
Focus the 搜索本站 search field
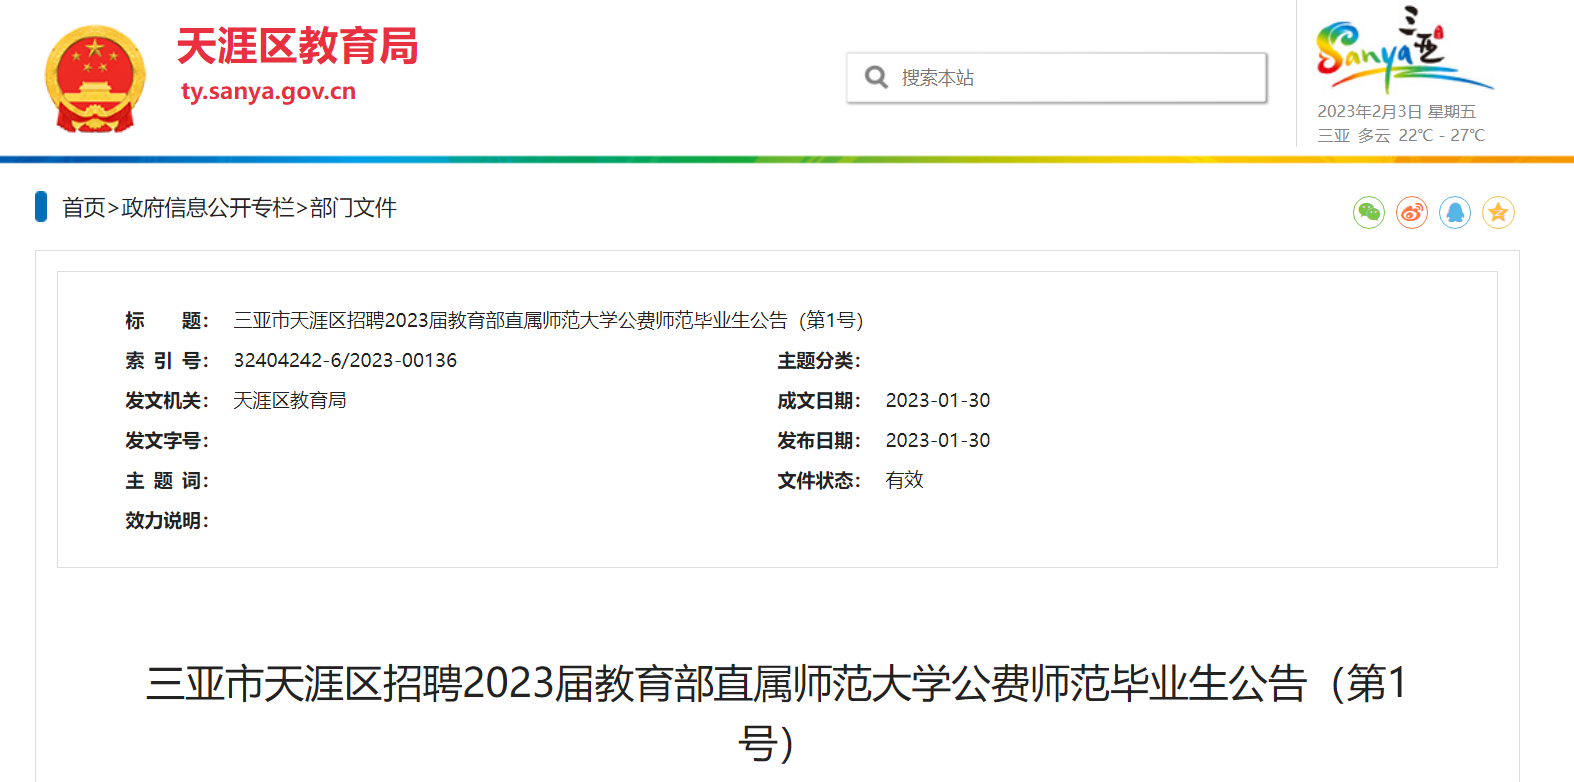pyautogui.click(x=1057, y=77)
